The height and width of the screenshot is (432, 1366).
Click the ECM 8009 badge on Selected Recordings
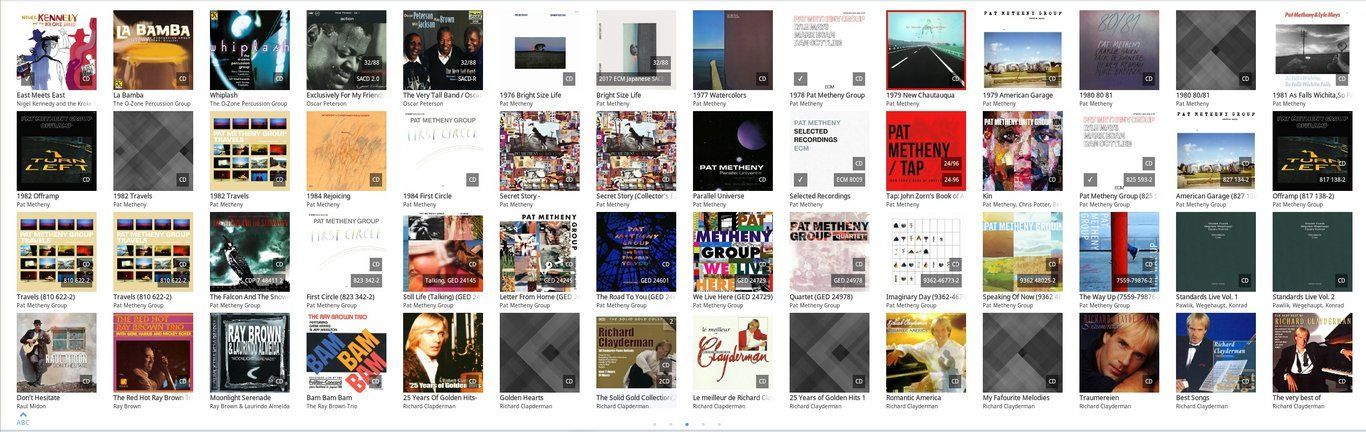click(849, 179)
